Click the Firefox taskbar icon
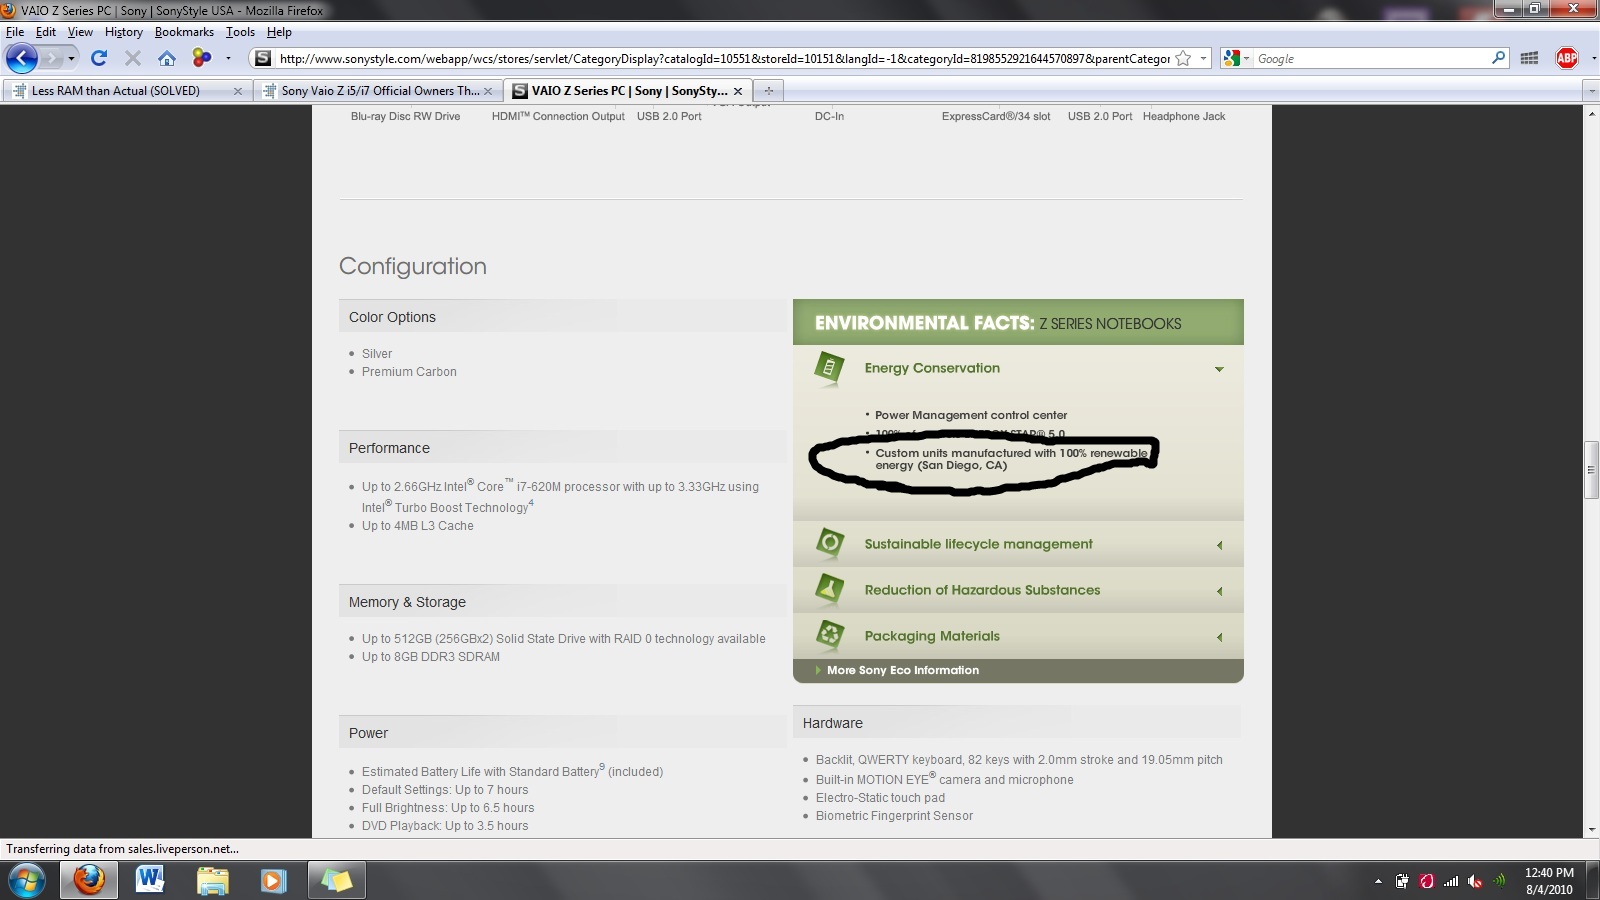 pos(89,880)
